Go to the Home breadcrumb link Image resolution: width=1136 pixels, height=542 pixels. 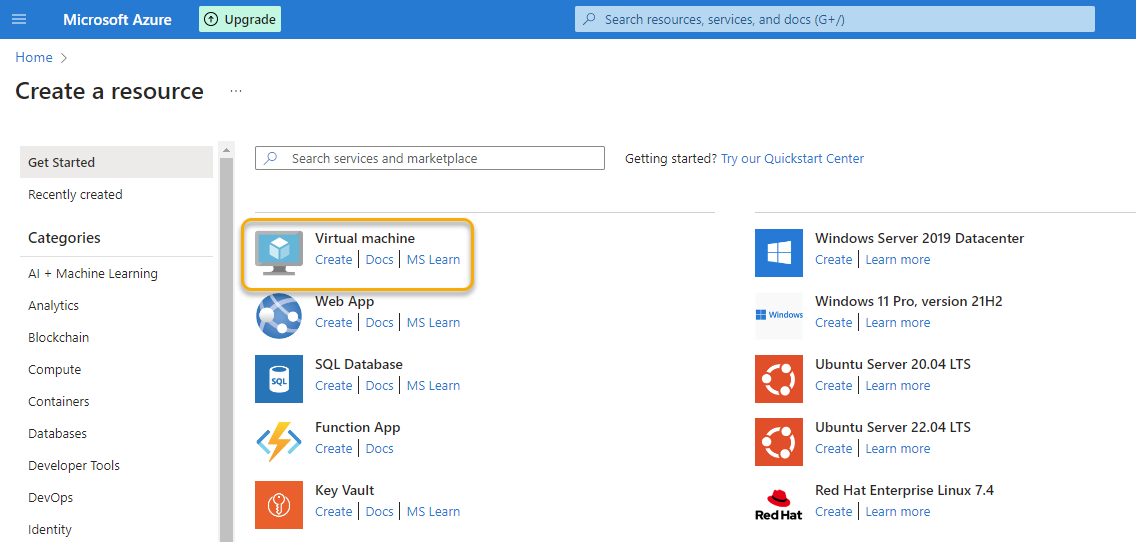(x=34, y=58)
